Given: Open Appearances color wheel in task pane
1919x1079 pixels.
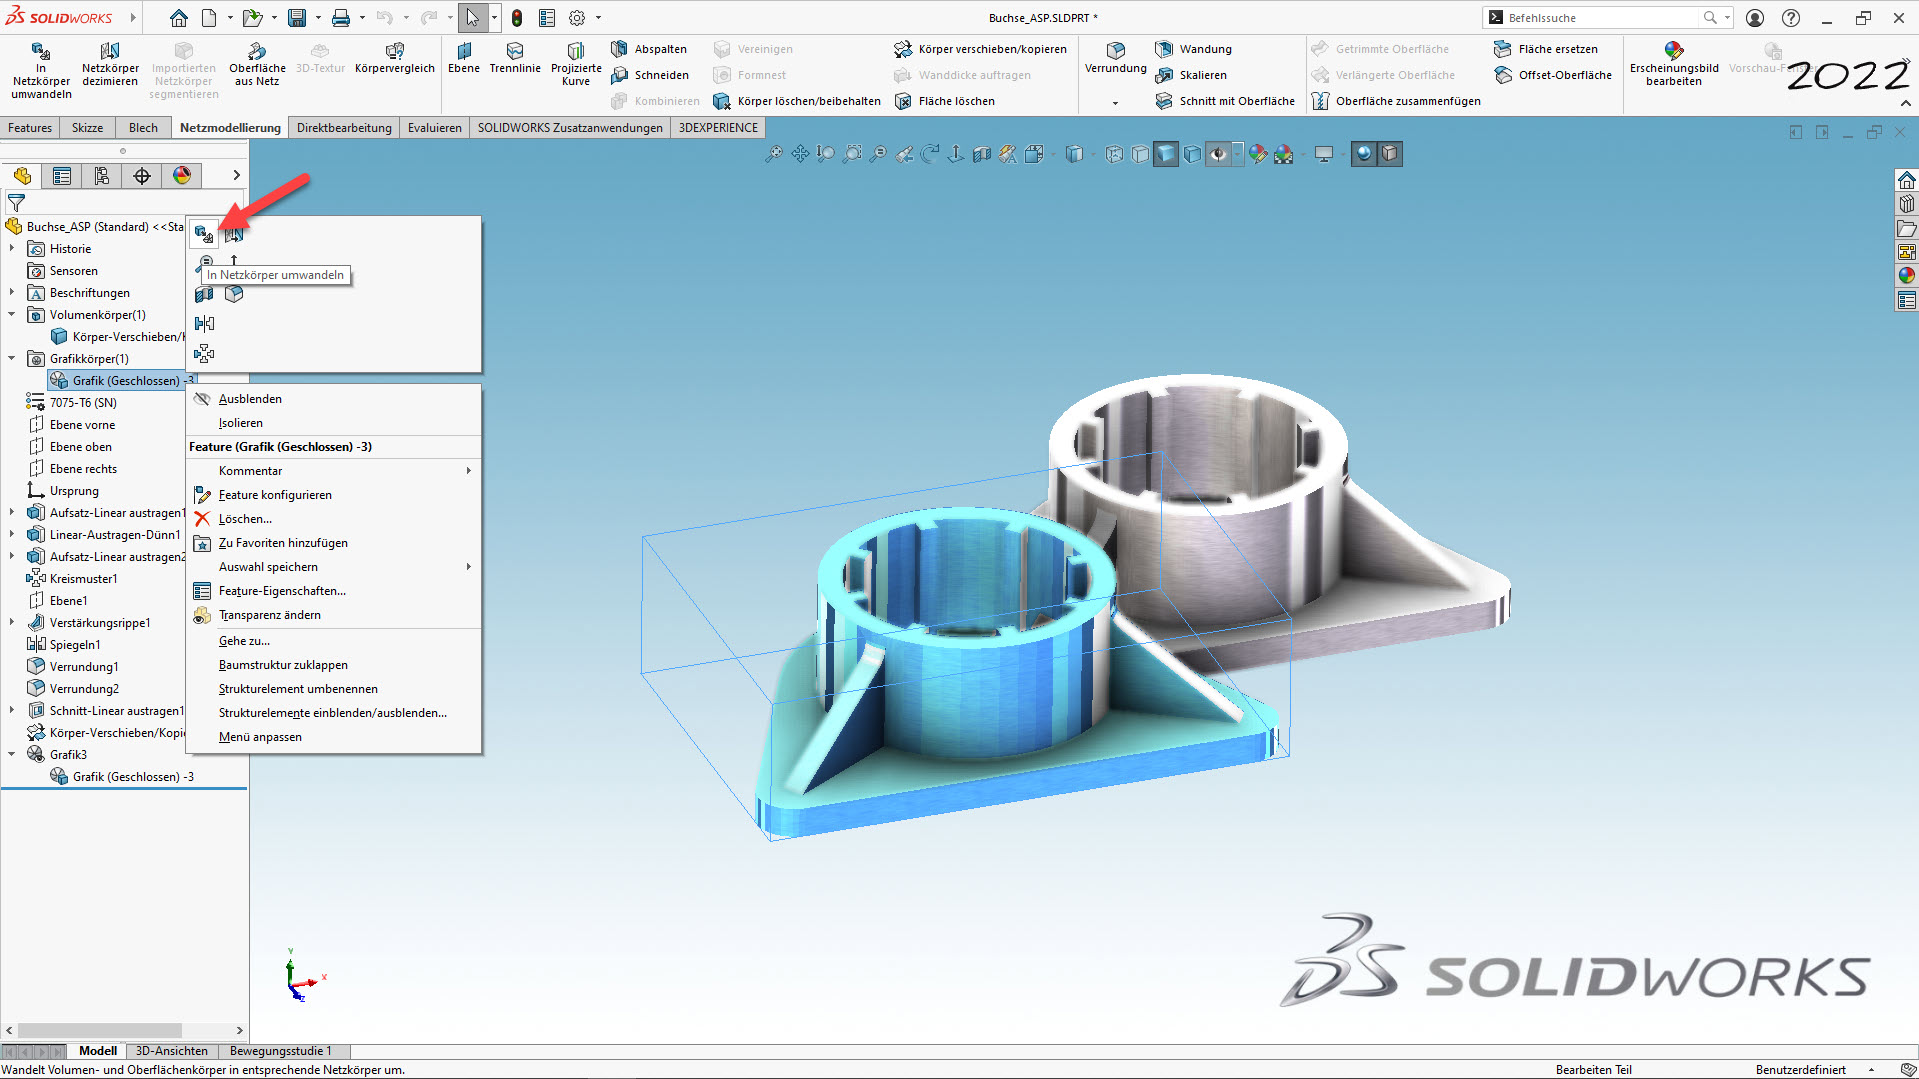Looking at the screenshot, I should click(x=1907, y=276).
